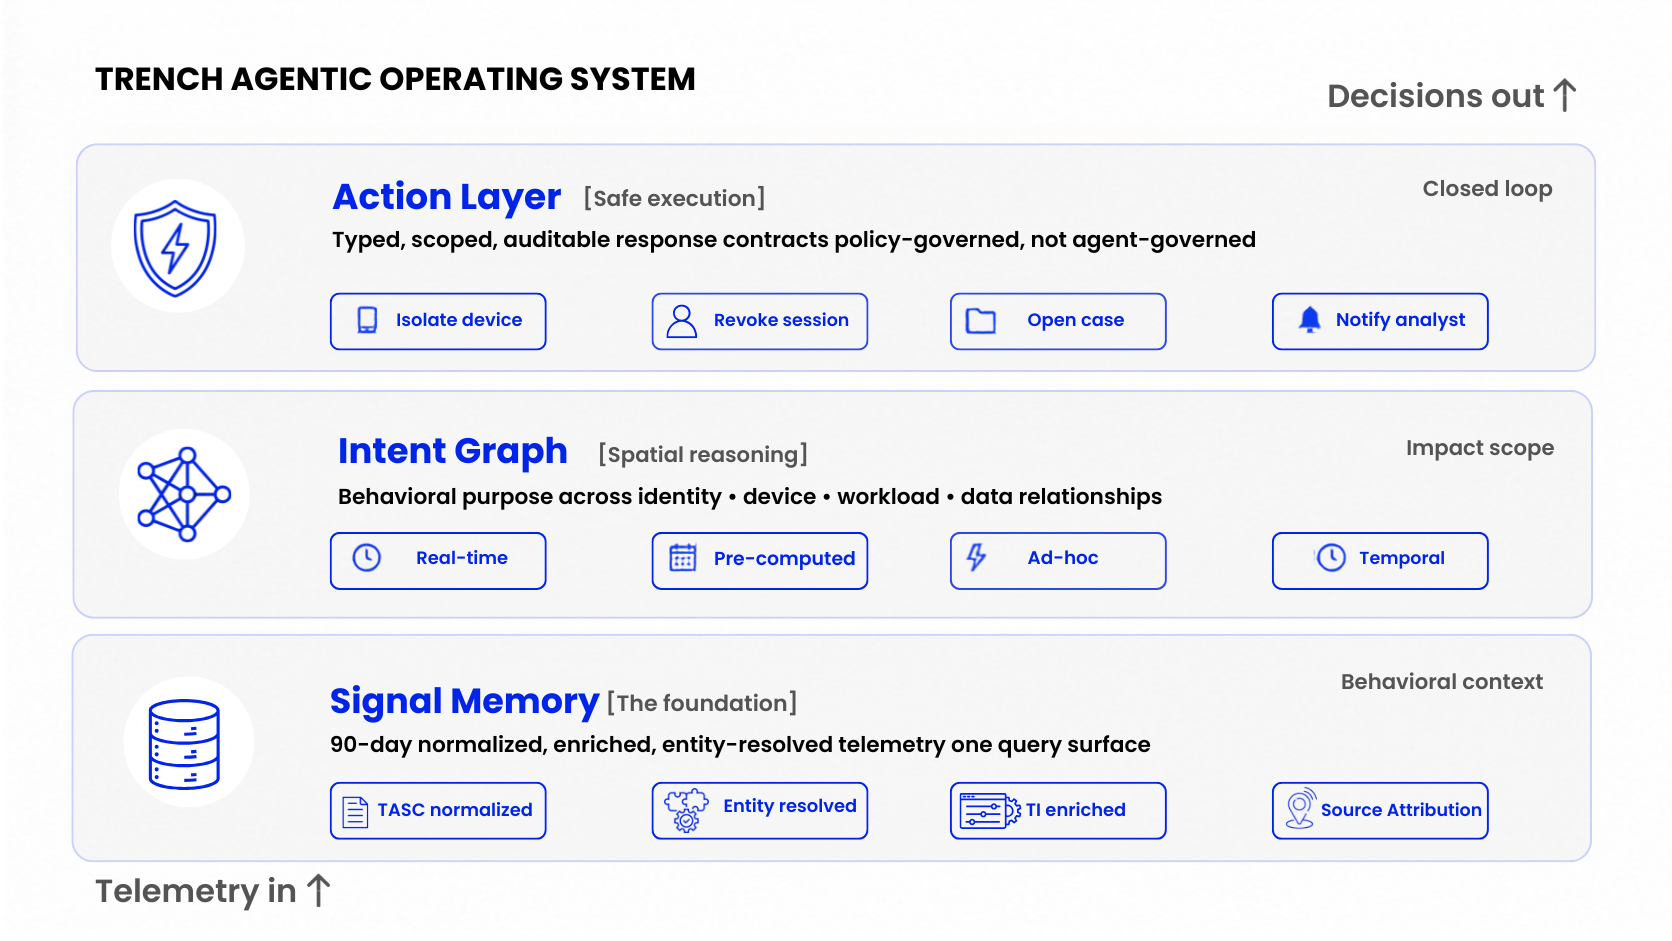Click the user icon in Revoke session
This screenshot has width=1672, height=941.
pyautogui.click(x=682, y=321)
